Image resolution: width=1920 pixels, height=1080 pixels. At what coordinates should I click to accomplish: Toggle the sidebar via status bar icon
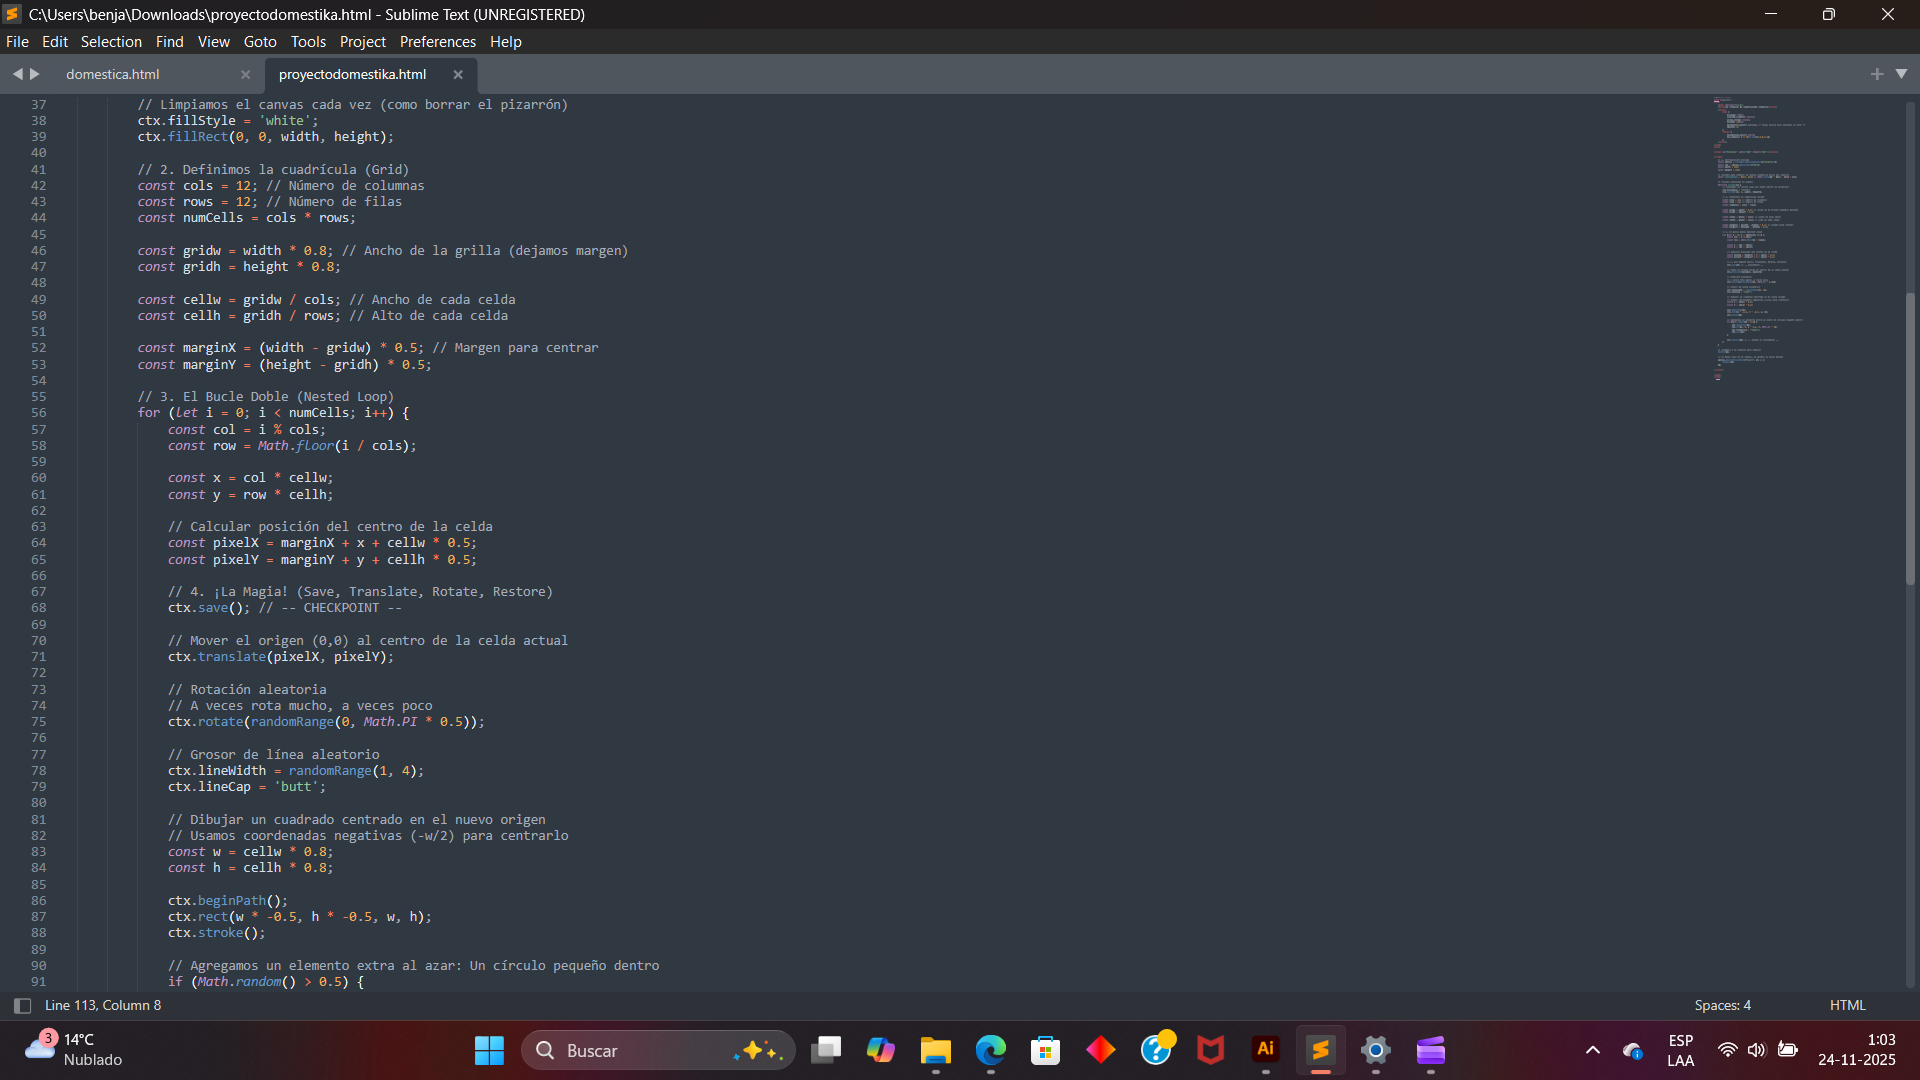(x=22, y=1006)
